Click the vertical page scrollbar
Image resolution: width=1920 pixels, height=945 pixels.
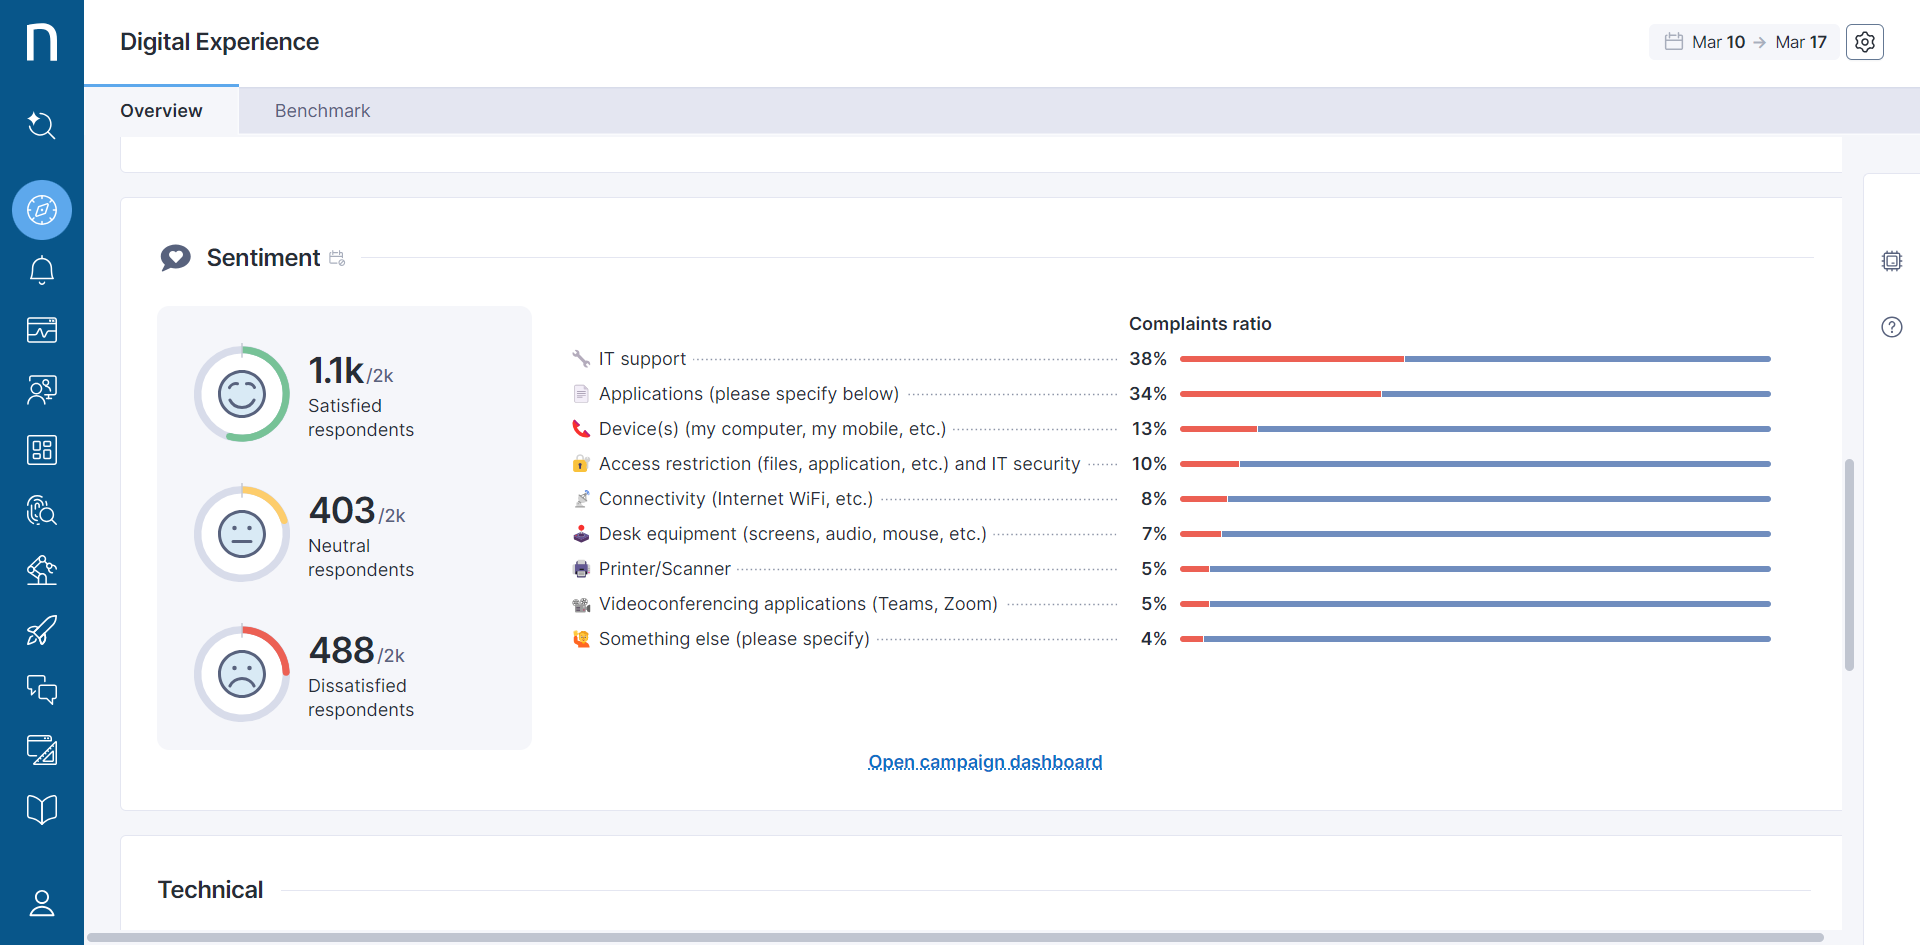click(1849, 565)
